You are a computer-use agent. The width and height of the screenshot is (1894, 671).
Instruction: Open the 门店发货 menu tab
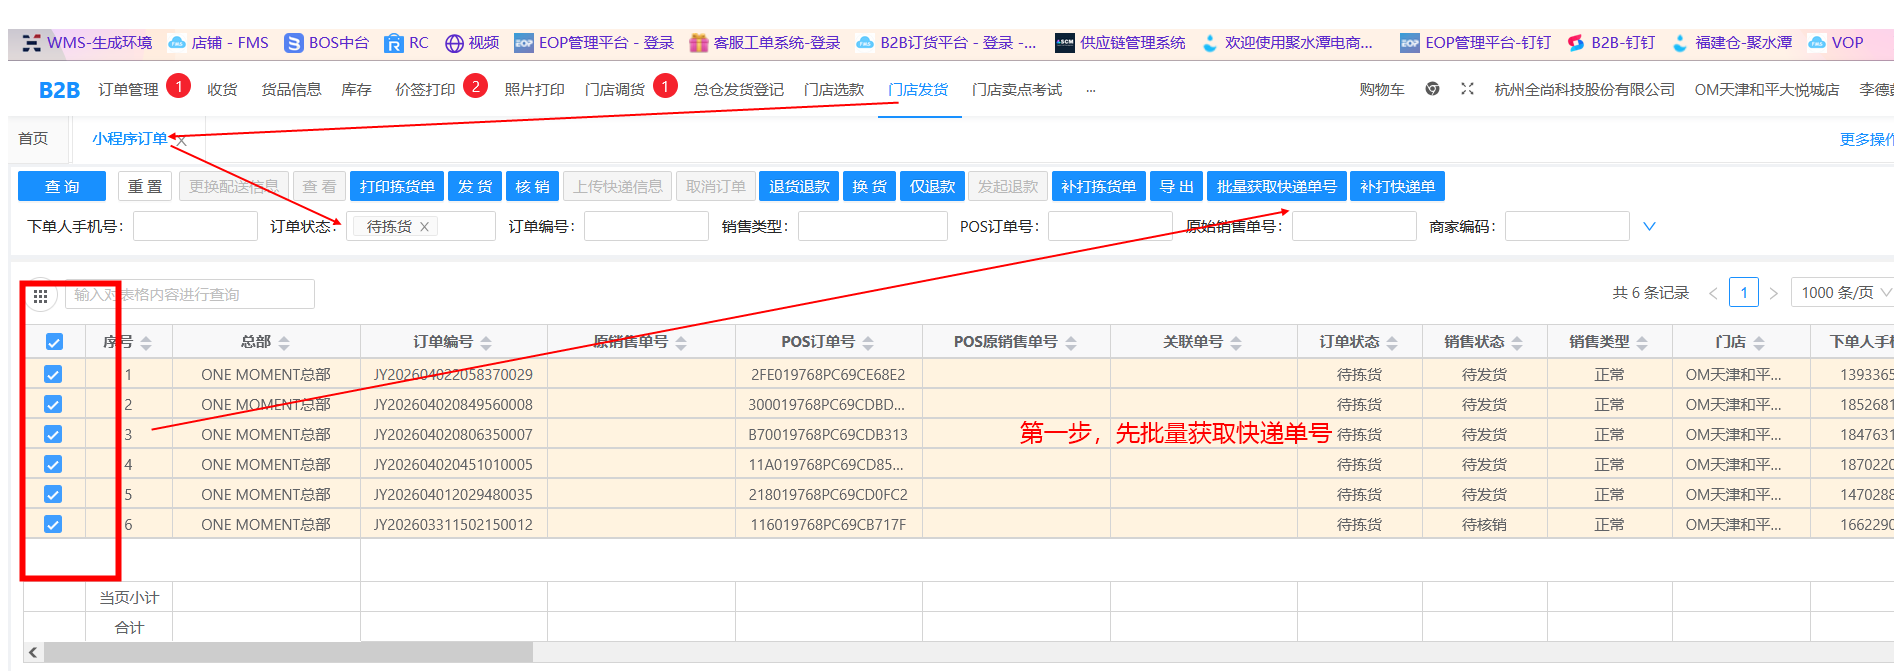click(918, 90)
